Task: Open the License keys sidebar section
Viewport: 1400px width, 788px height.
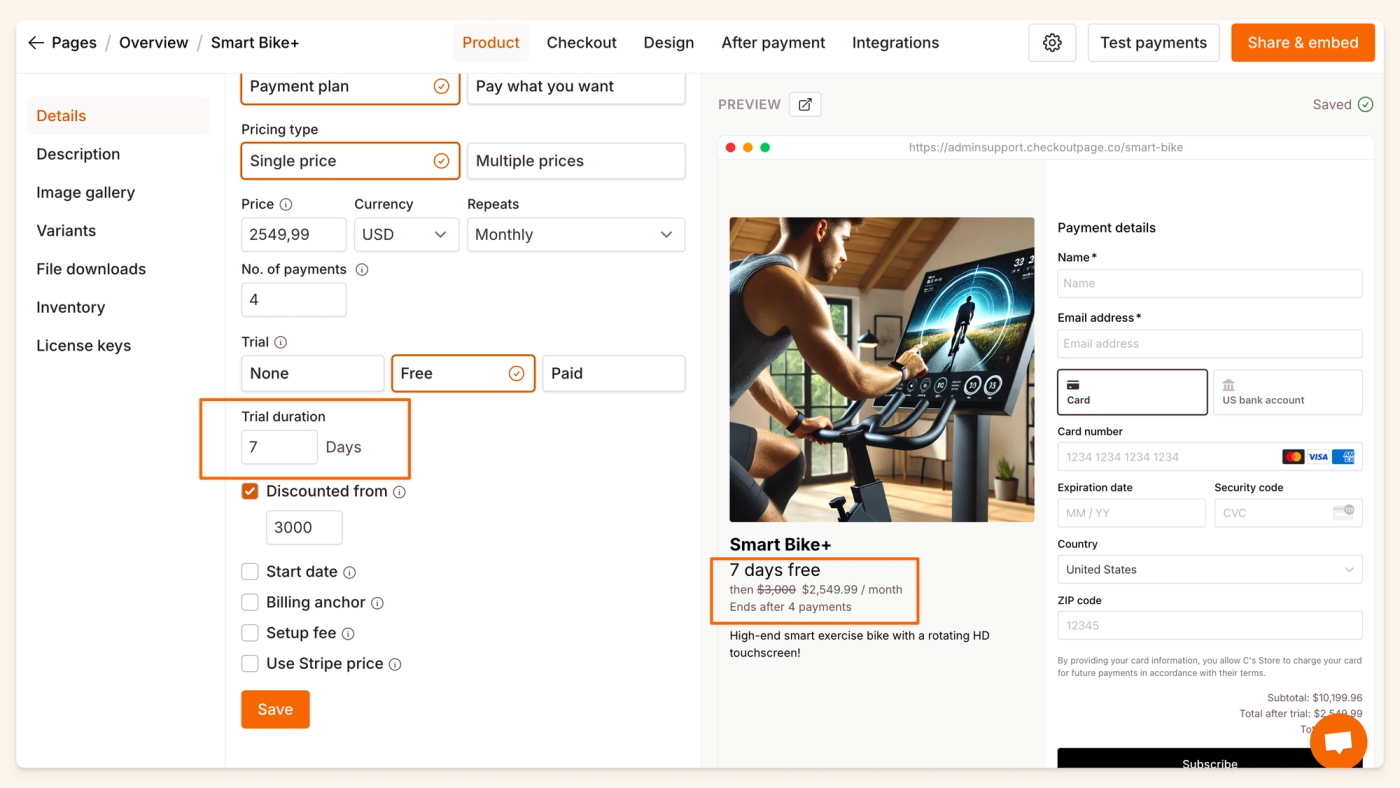Action: 84,346
